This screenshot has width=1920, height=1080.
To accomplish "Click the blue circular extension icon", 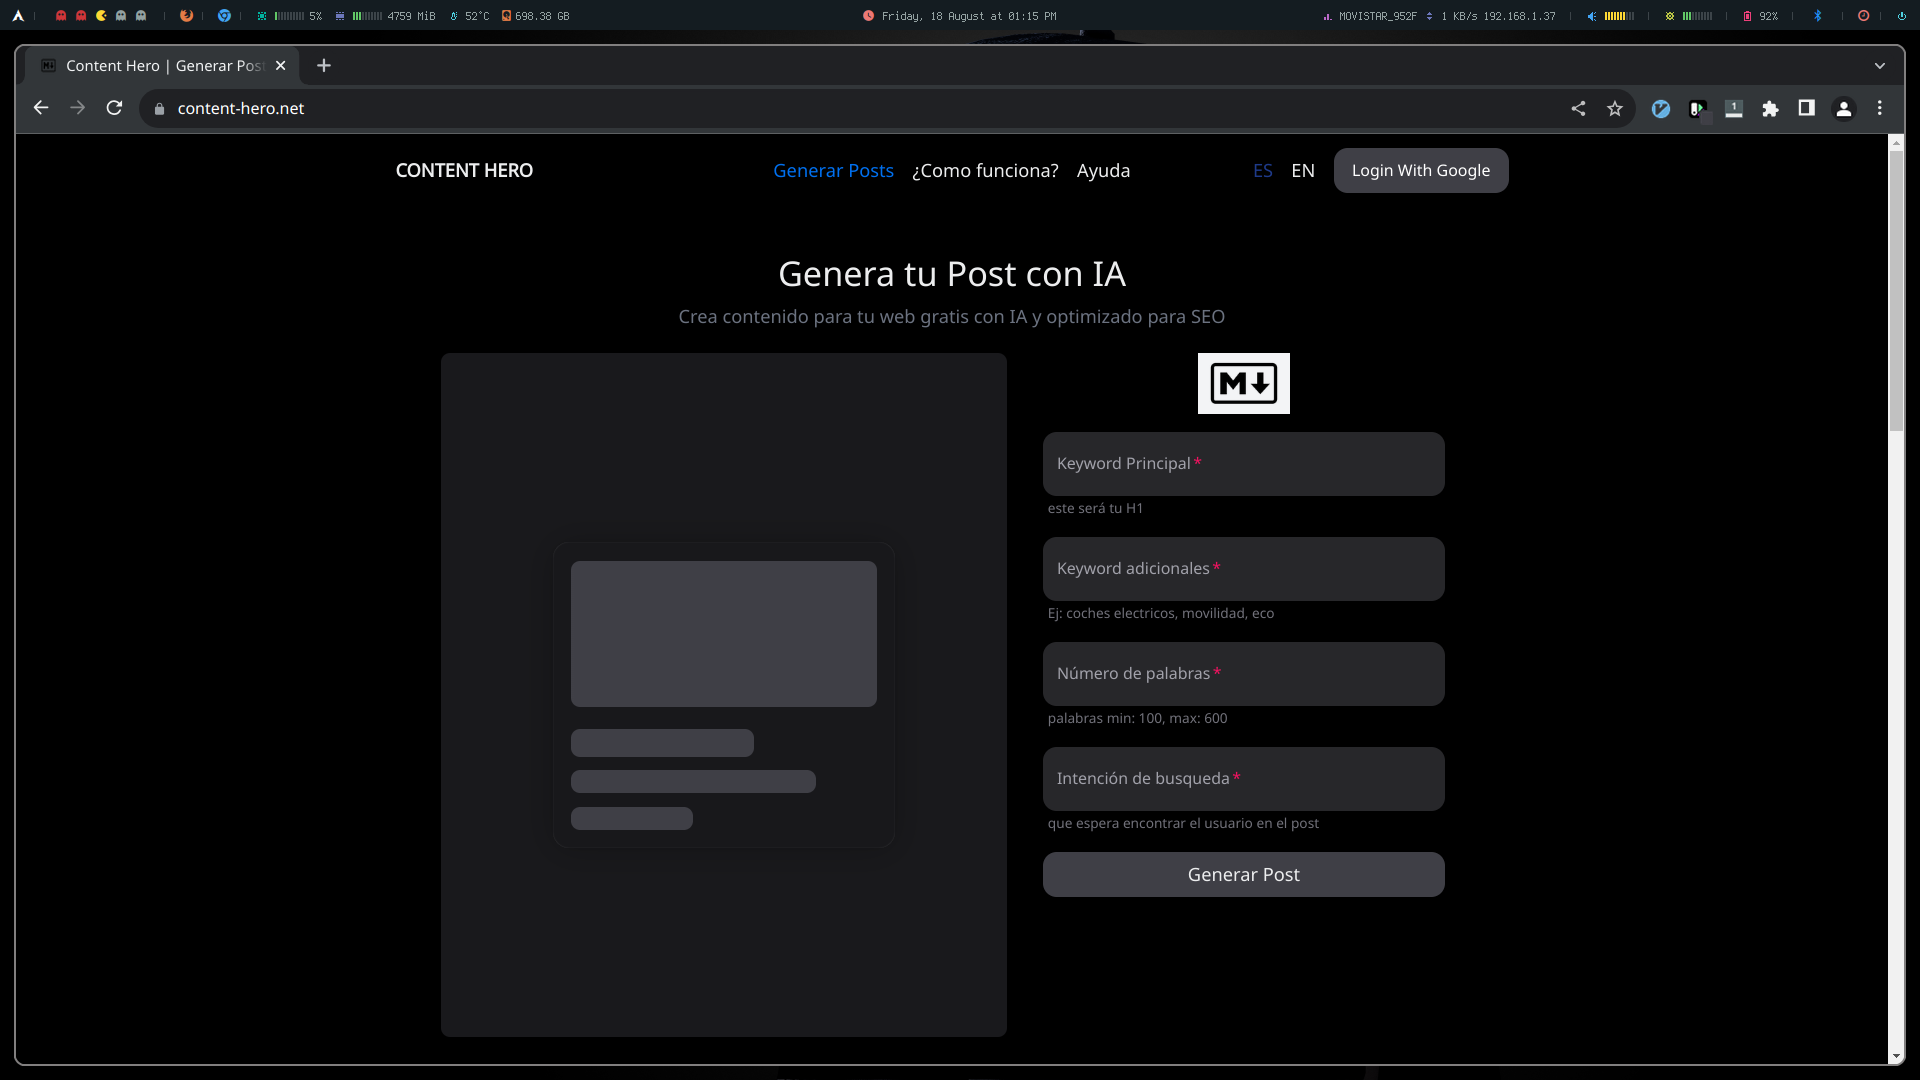I will (1661, 109).
